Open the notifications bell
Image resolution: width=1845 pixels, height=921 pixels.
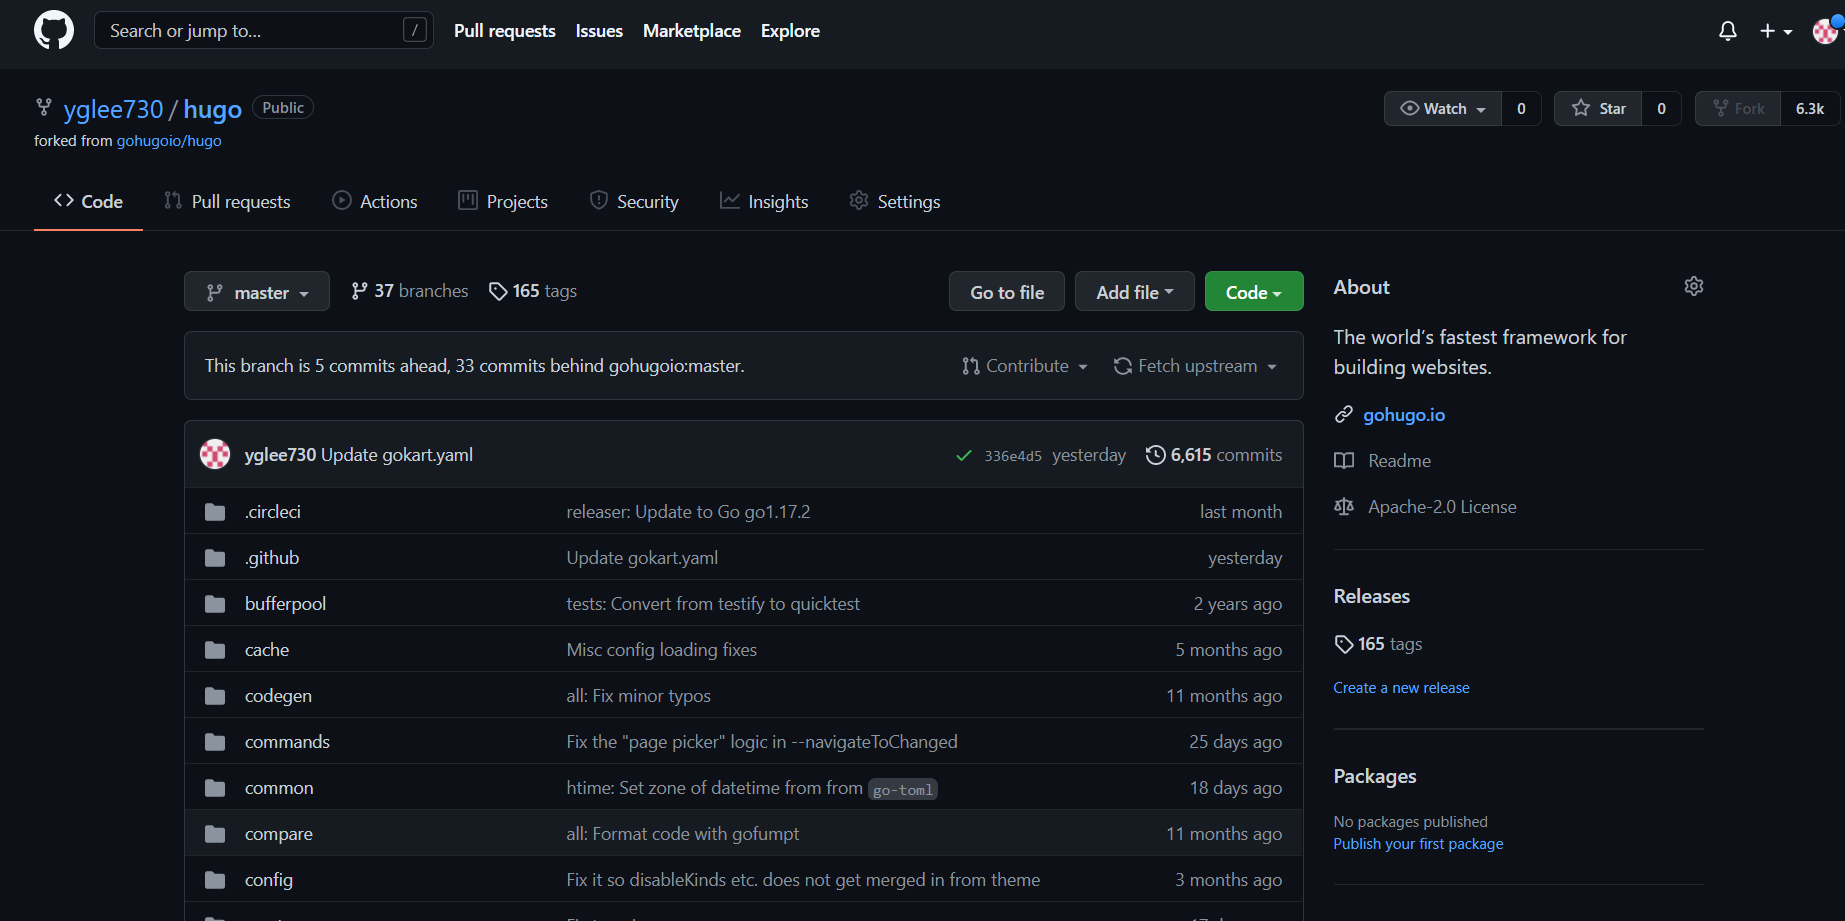click(x=1727, y=31)
